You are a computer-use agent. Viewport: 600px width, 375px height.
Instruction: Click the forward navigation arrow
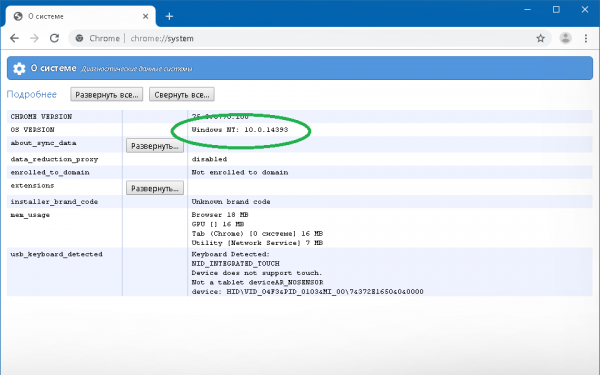pos(34,38)
